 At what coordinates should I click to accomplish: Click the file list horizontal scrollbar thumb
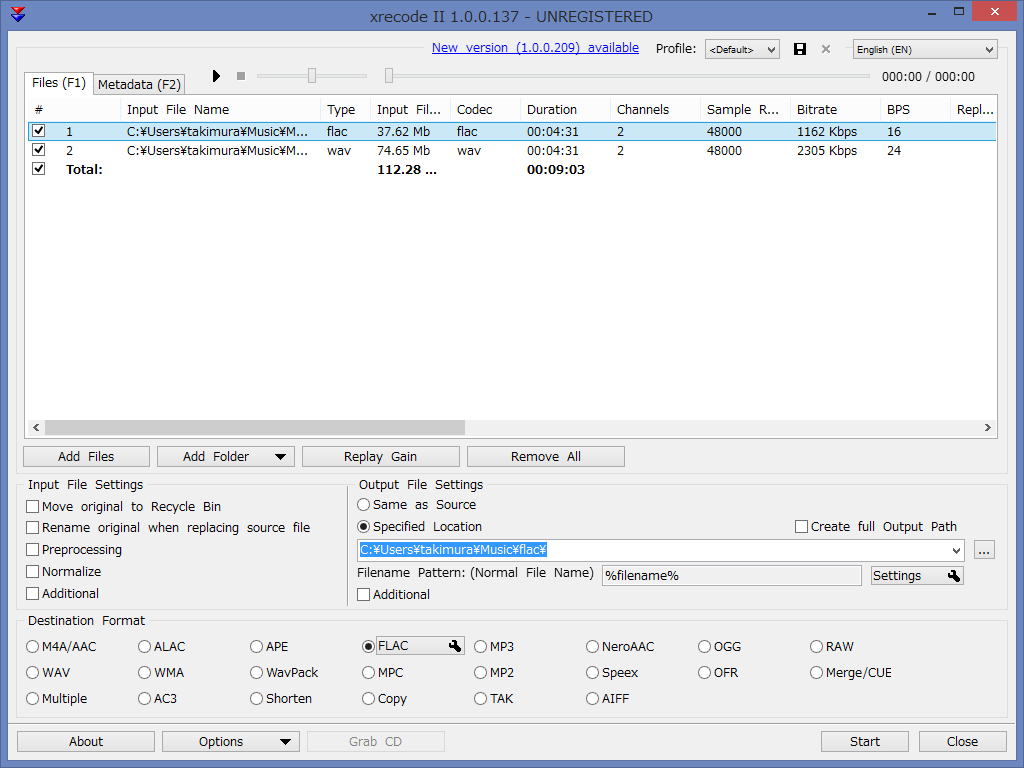coord(255,427)
